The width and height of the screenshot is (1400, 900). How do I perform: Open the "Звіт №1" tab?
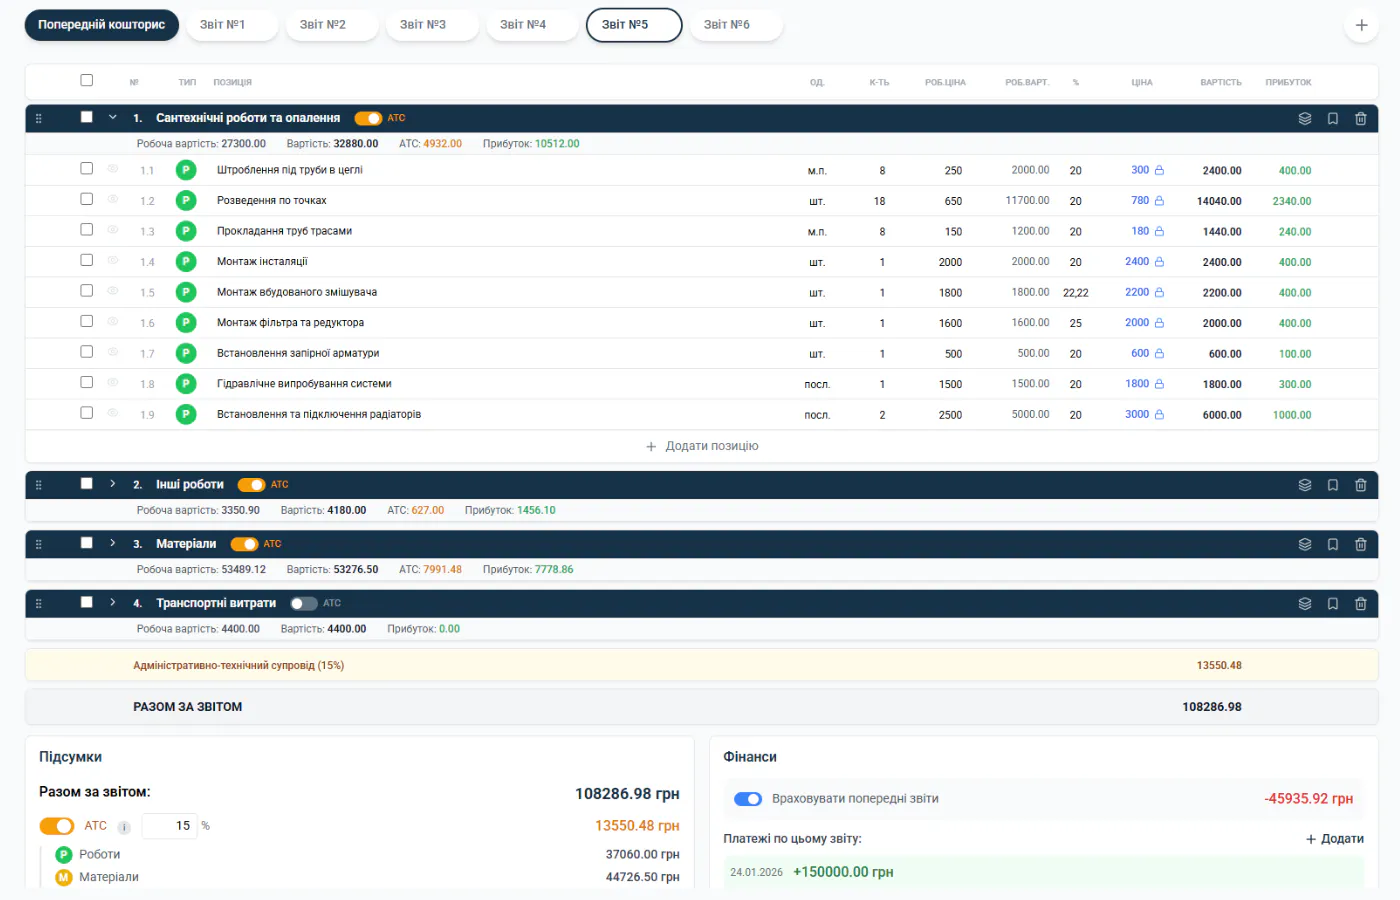[x=232, y=25]
